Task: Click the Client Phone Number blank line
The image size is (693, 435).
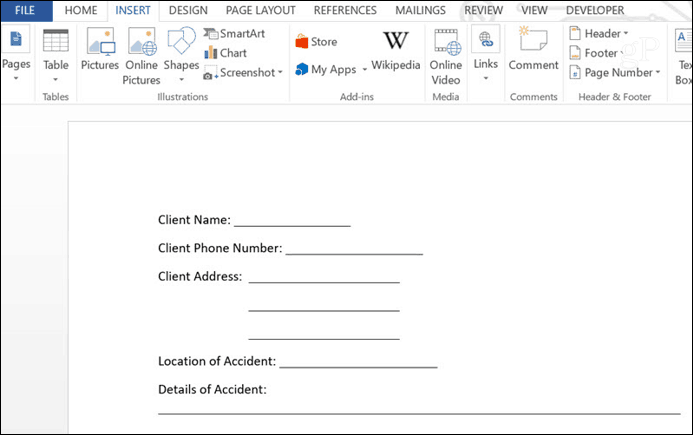Action: point(354,252)
